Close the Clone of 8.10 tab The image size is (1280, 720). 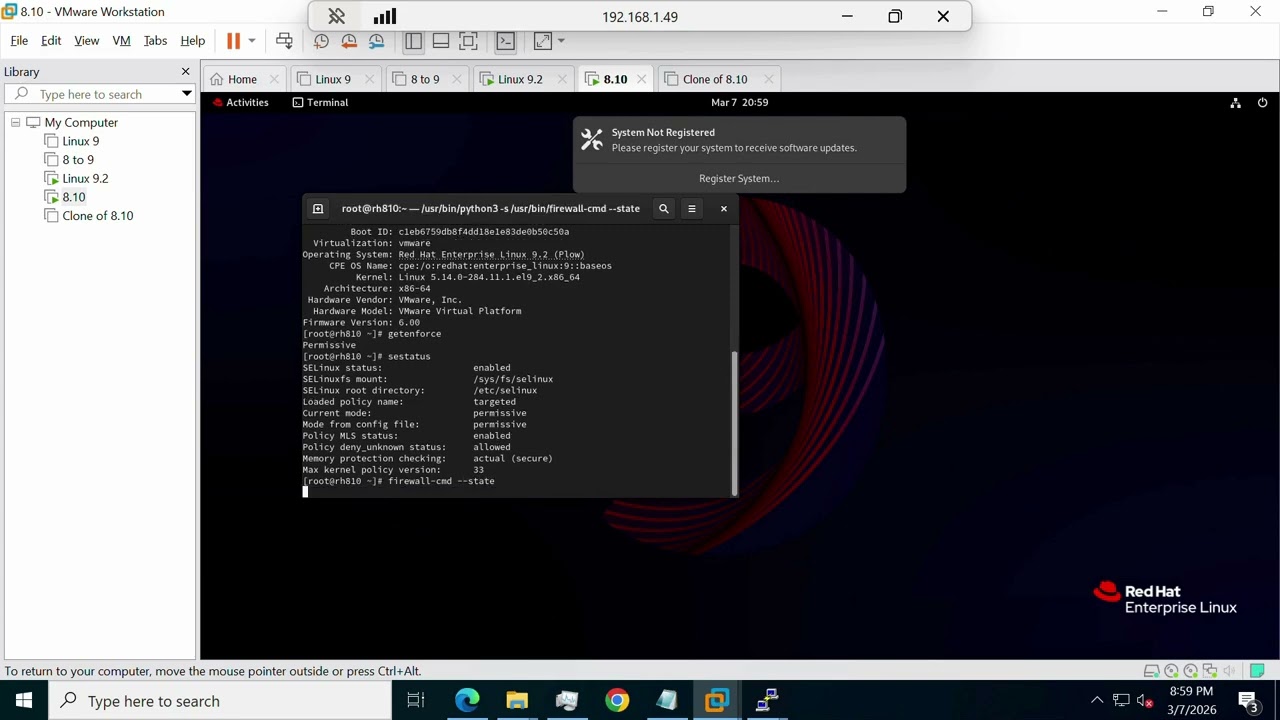click(769, 79)
